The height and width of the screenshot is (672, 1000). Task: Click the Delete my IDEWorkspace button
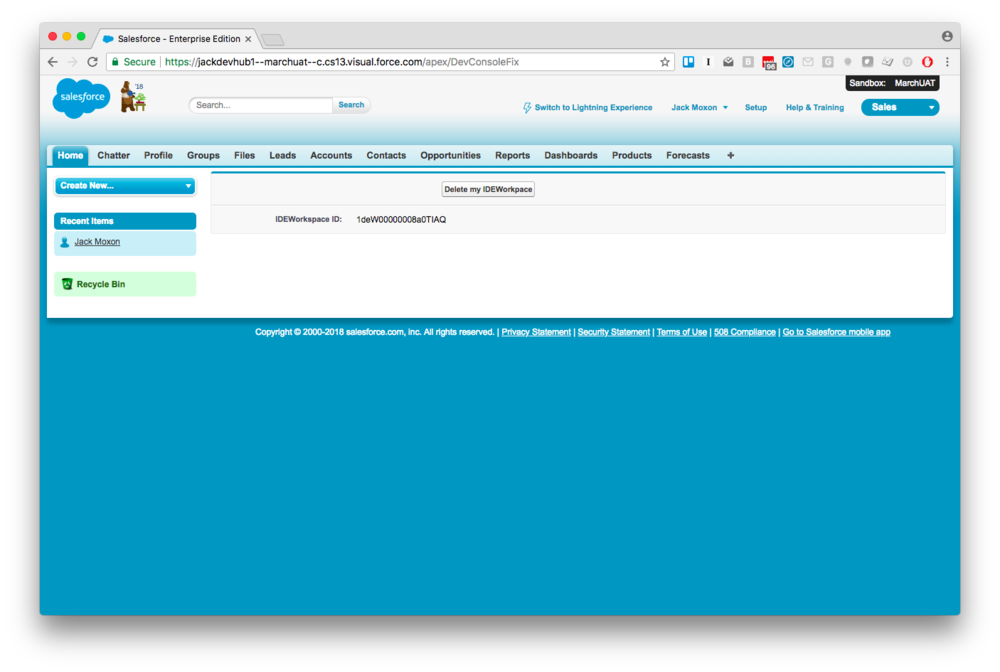pos(488,189)
